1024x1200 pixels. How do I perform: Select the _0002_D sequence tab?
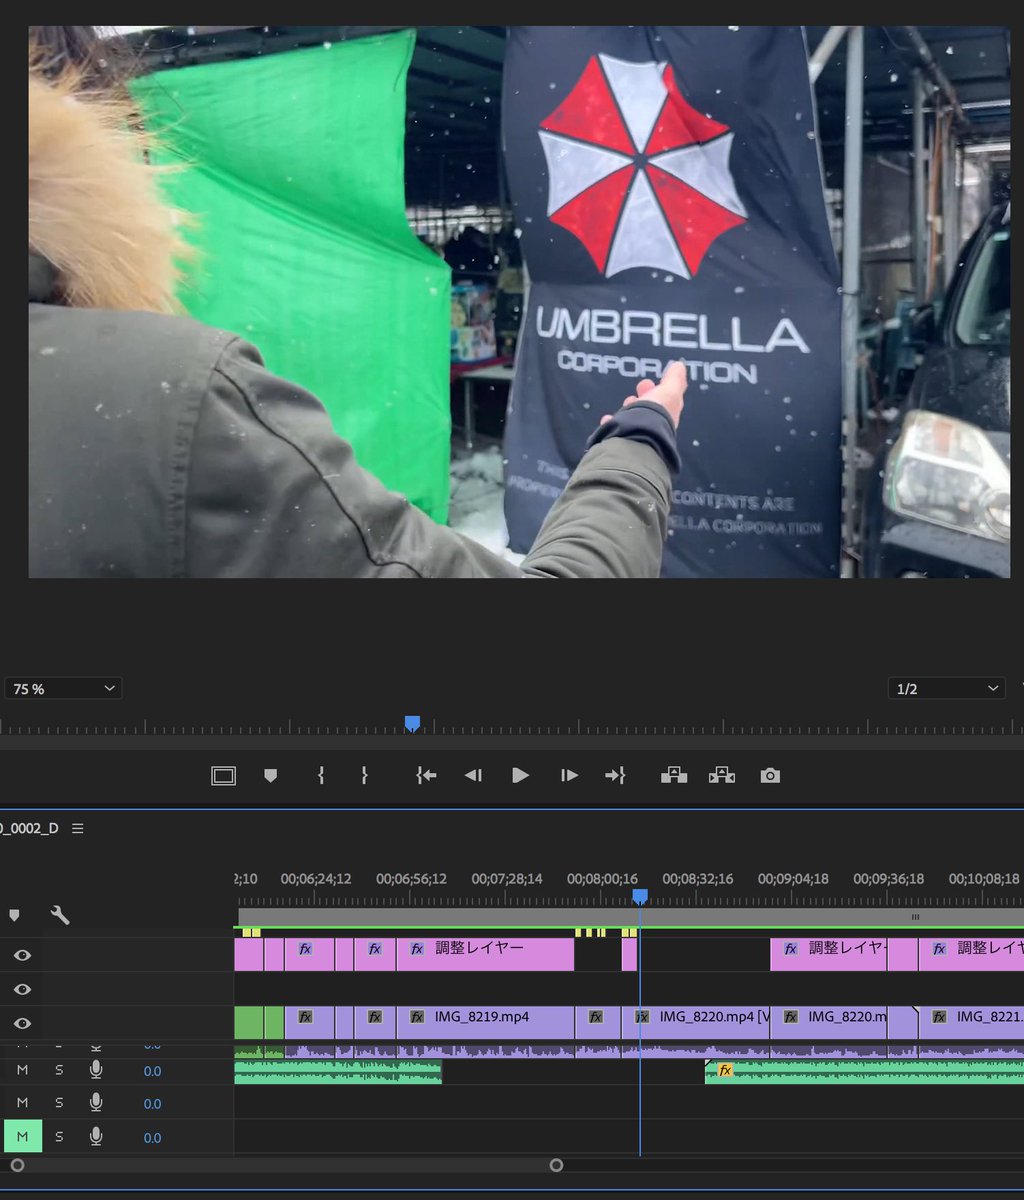[30, 829]
